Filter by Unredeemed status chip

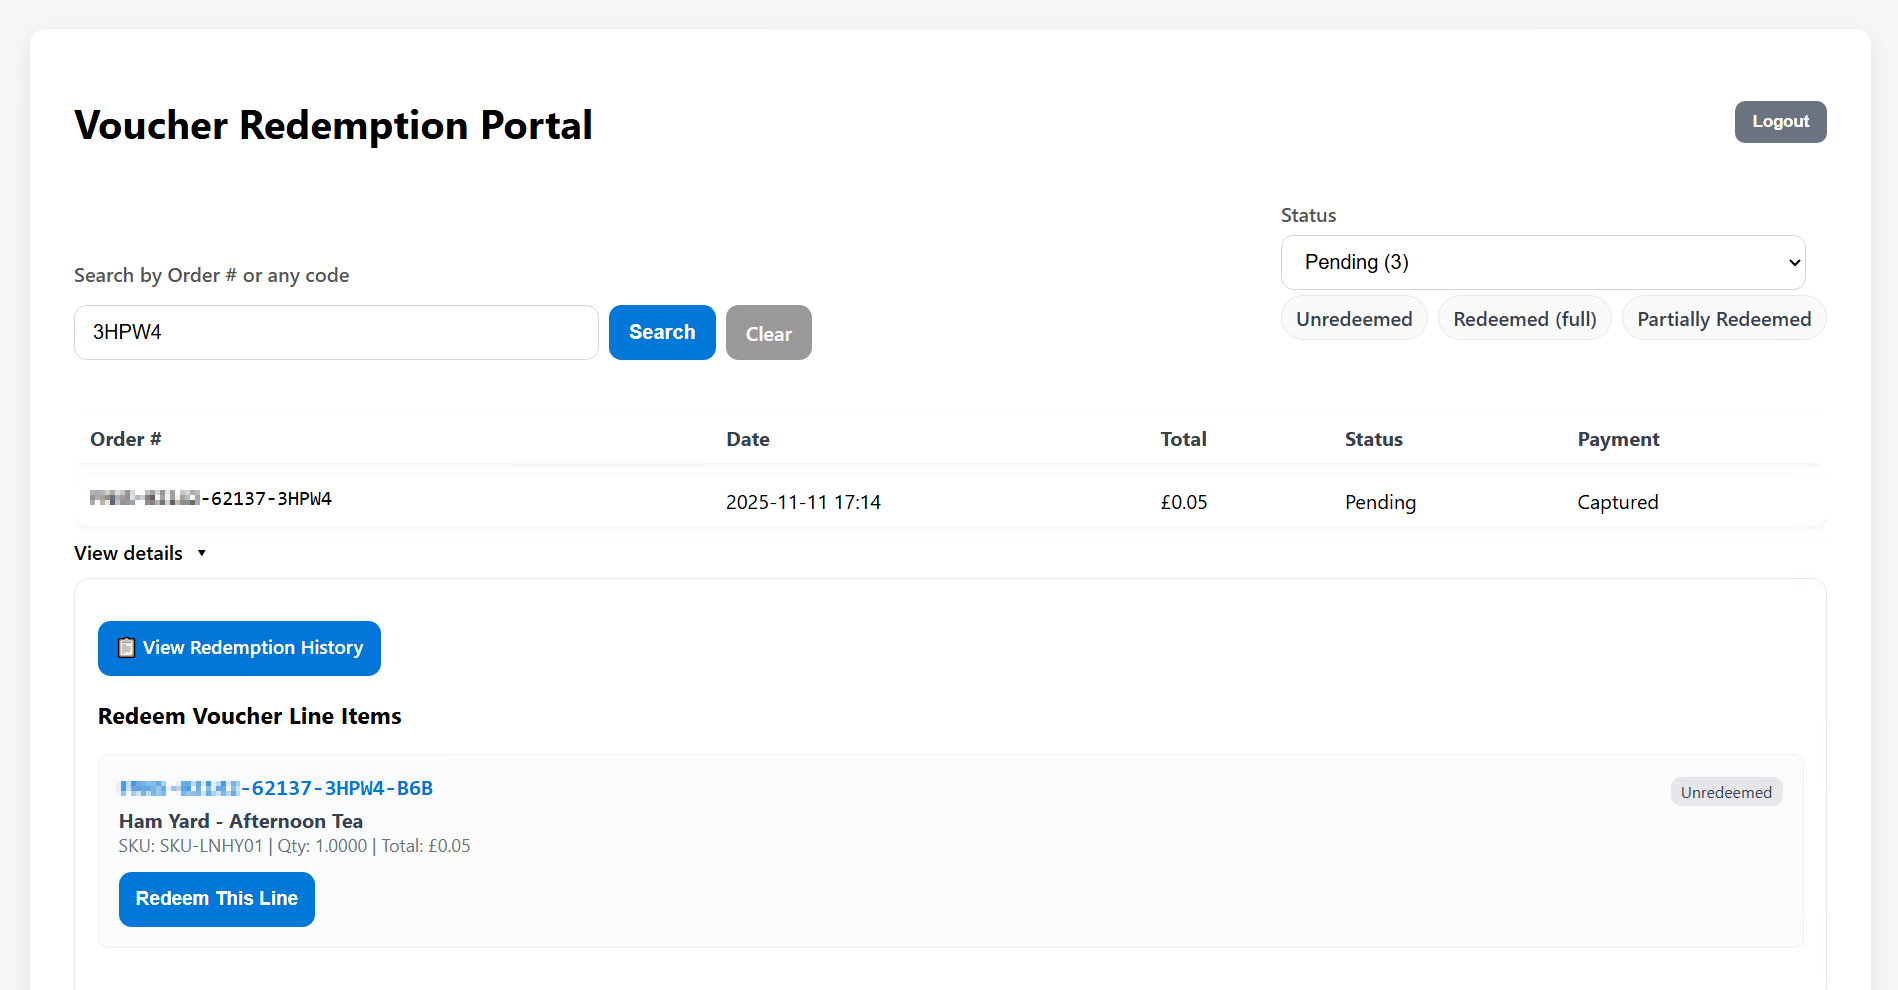[1353, 319]
